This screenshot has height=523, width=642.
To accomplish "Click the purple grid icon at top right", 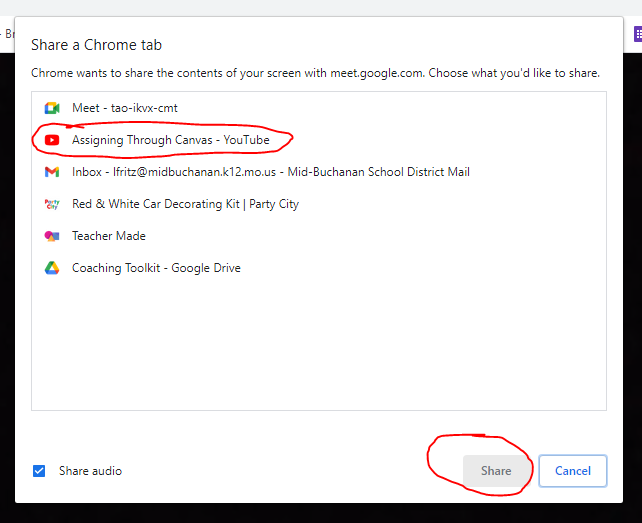I will click(x=636, y=33).
